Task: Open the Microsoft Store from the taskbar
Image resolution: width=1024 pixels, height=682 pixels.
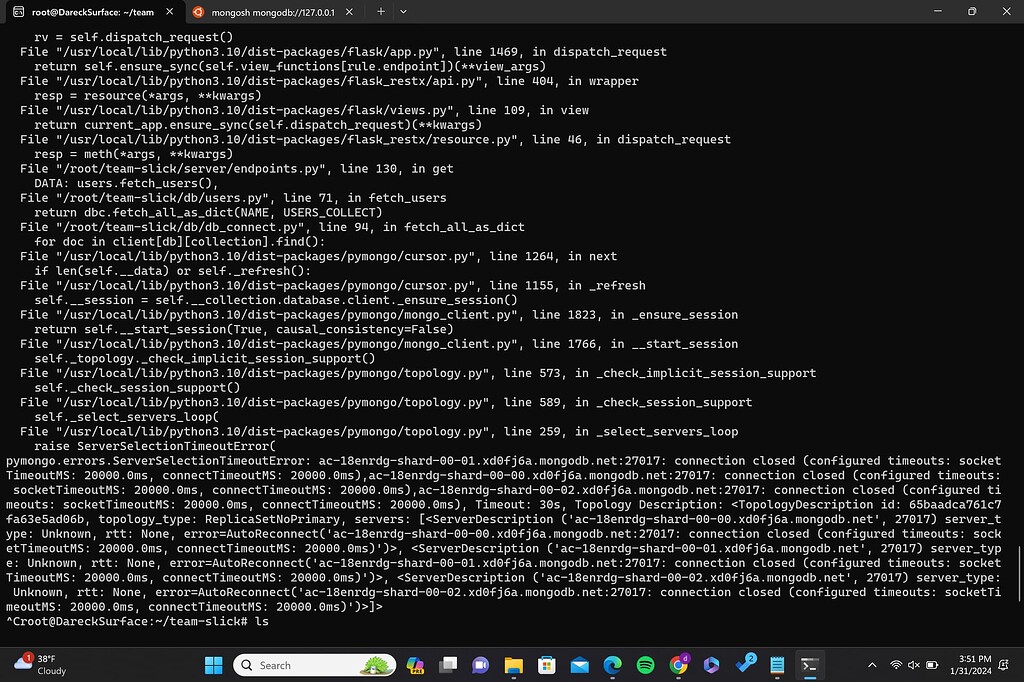Action: tap(545, 664)
